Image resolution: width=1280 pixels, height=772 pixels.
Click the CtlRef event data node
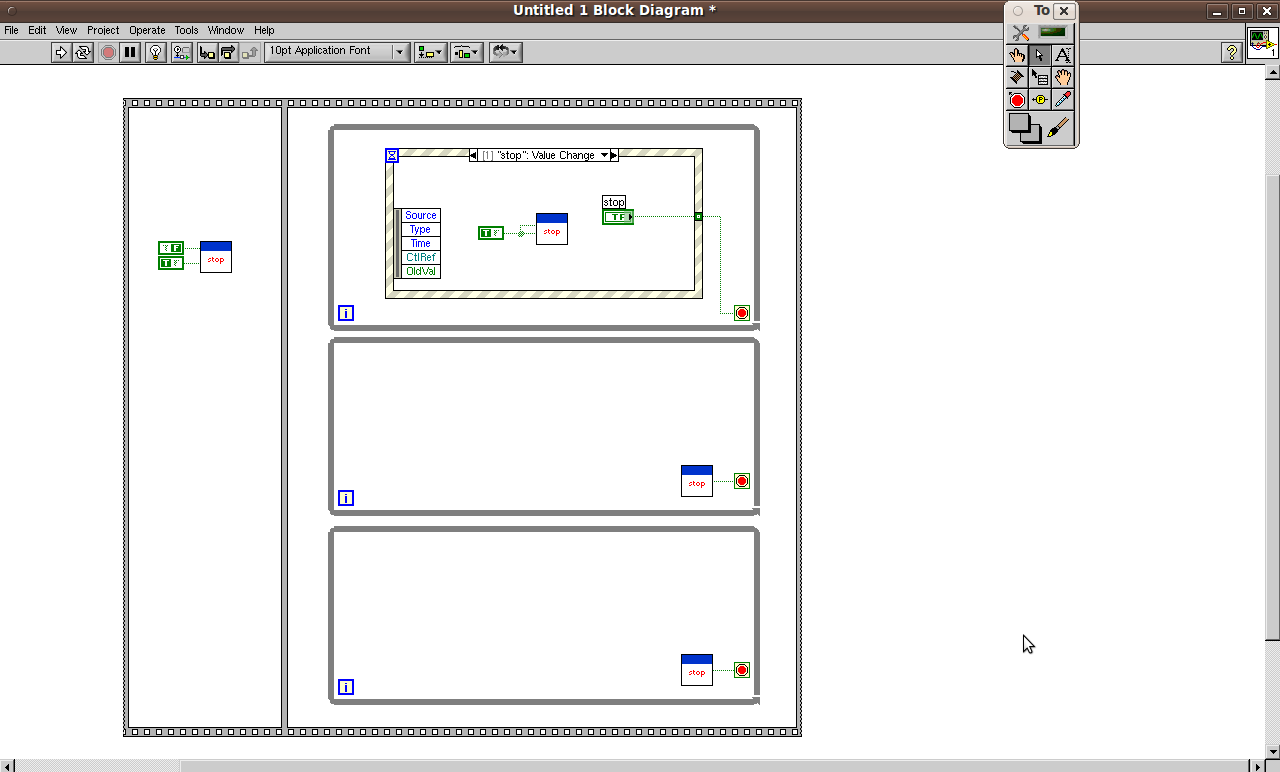coord(420,257)
